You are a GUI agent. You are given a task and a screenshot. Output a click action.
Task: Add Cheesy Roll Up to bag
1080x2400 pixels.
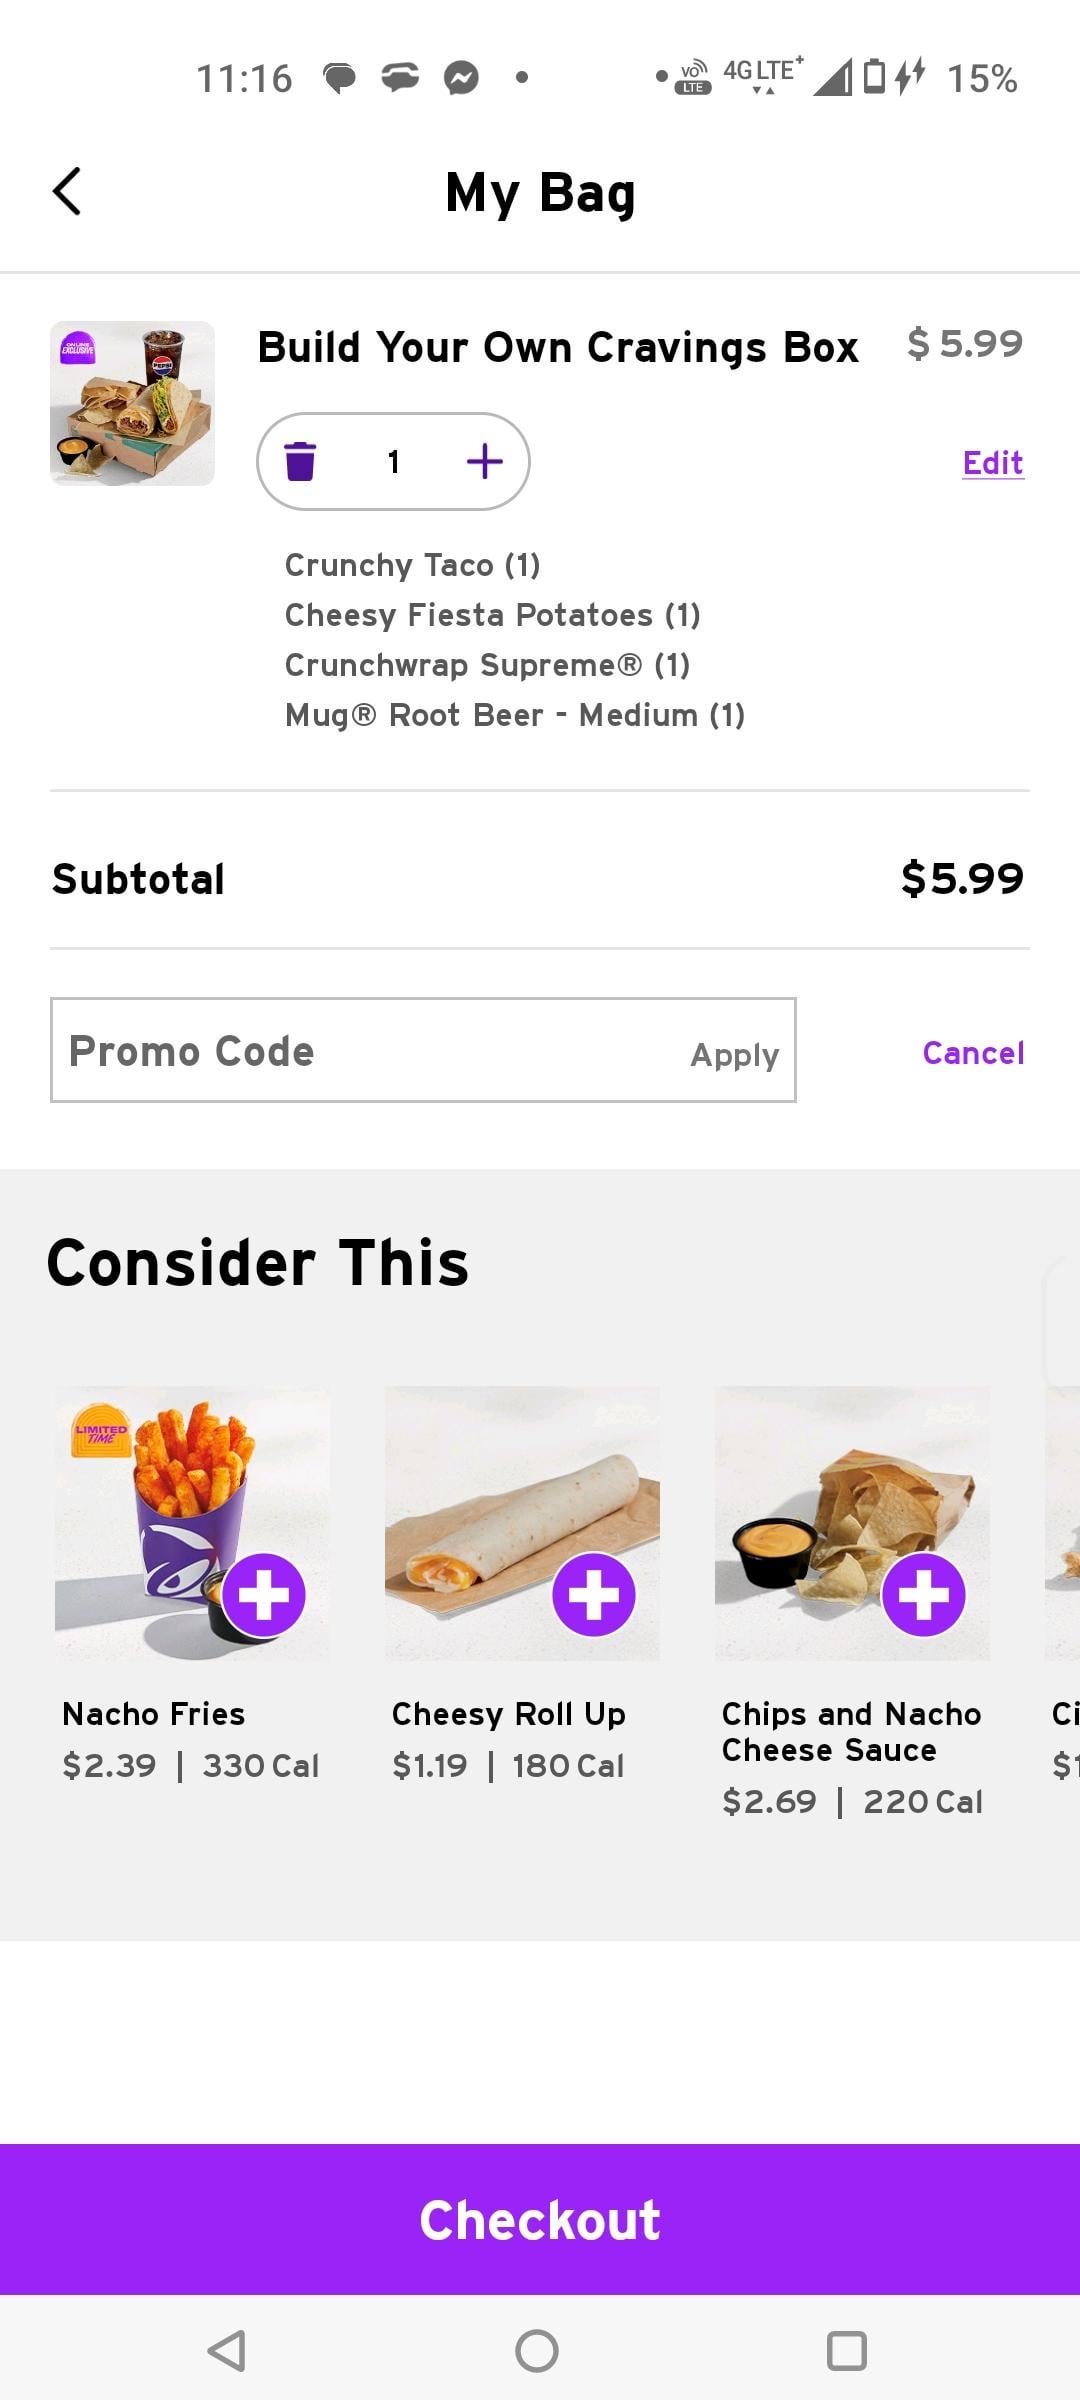(x=594, y=1595)
